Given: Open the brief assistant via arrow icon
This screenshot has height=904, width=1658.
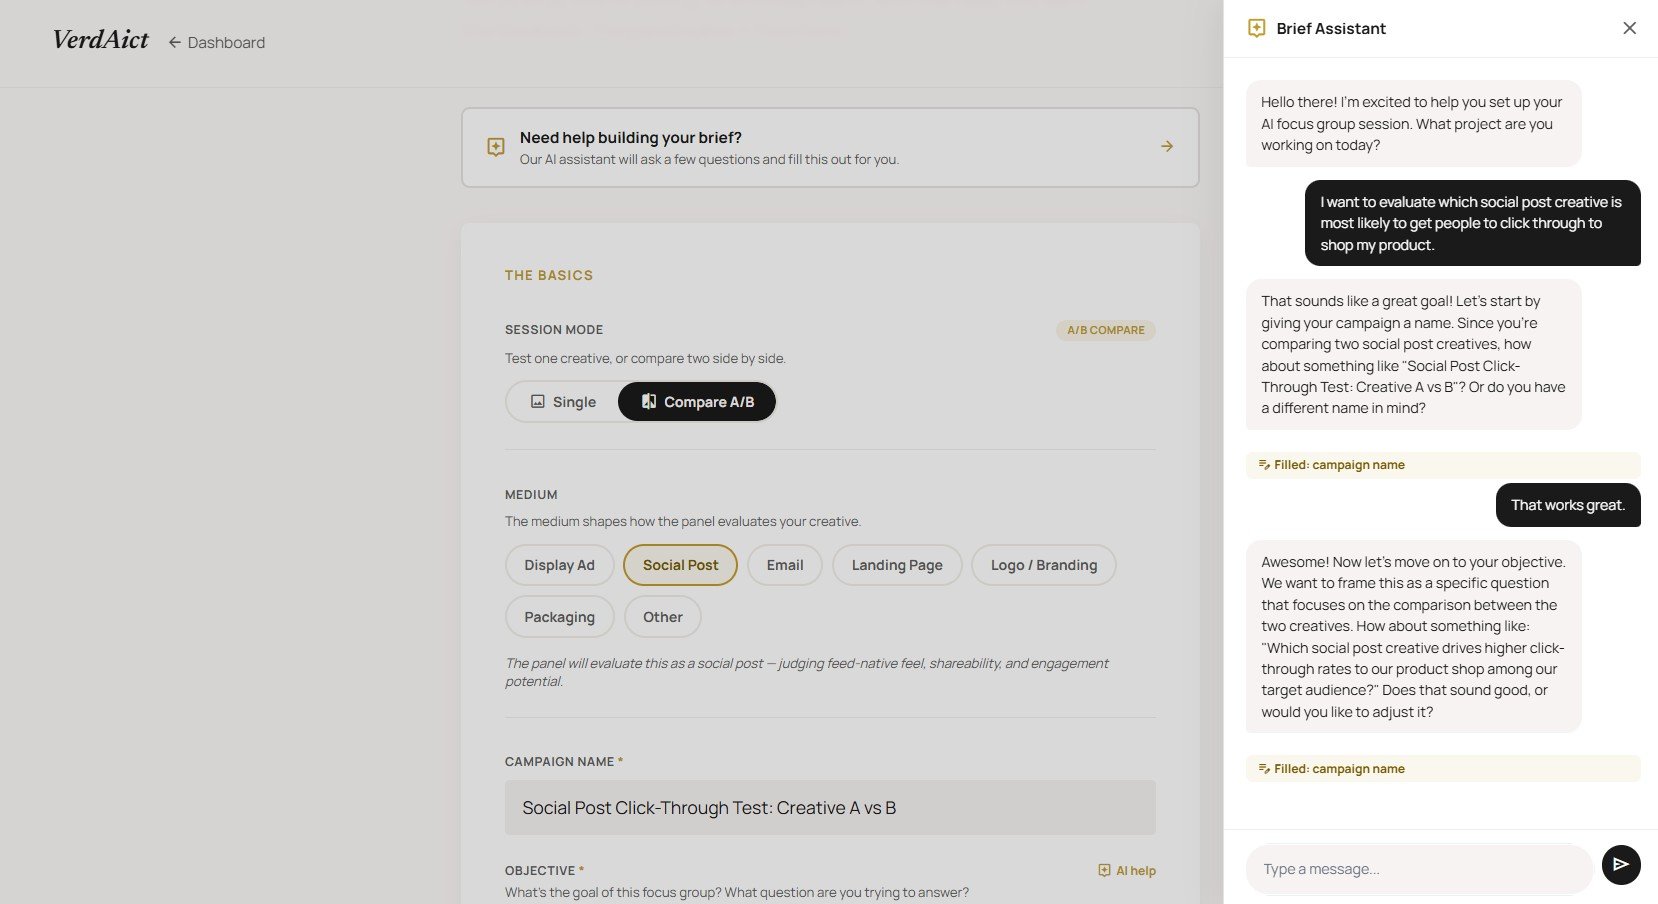Looking at the screenshot, I should [x=1166, y=147].
